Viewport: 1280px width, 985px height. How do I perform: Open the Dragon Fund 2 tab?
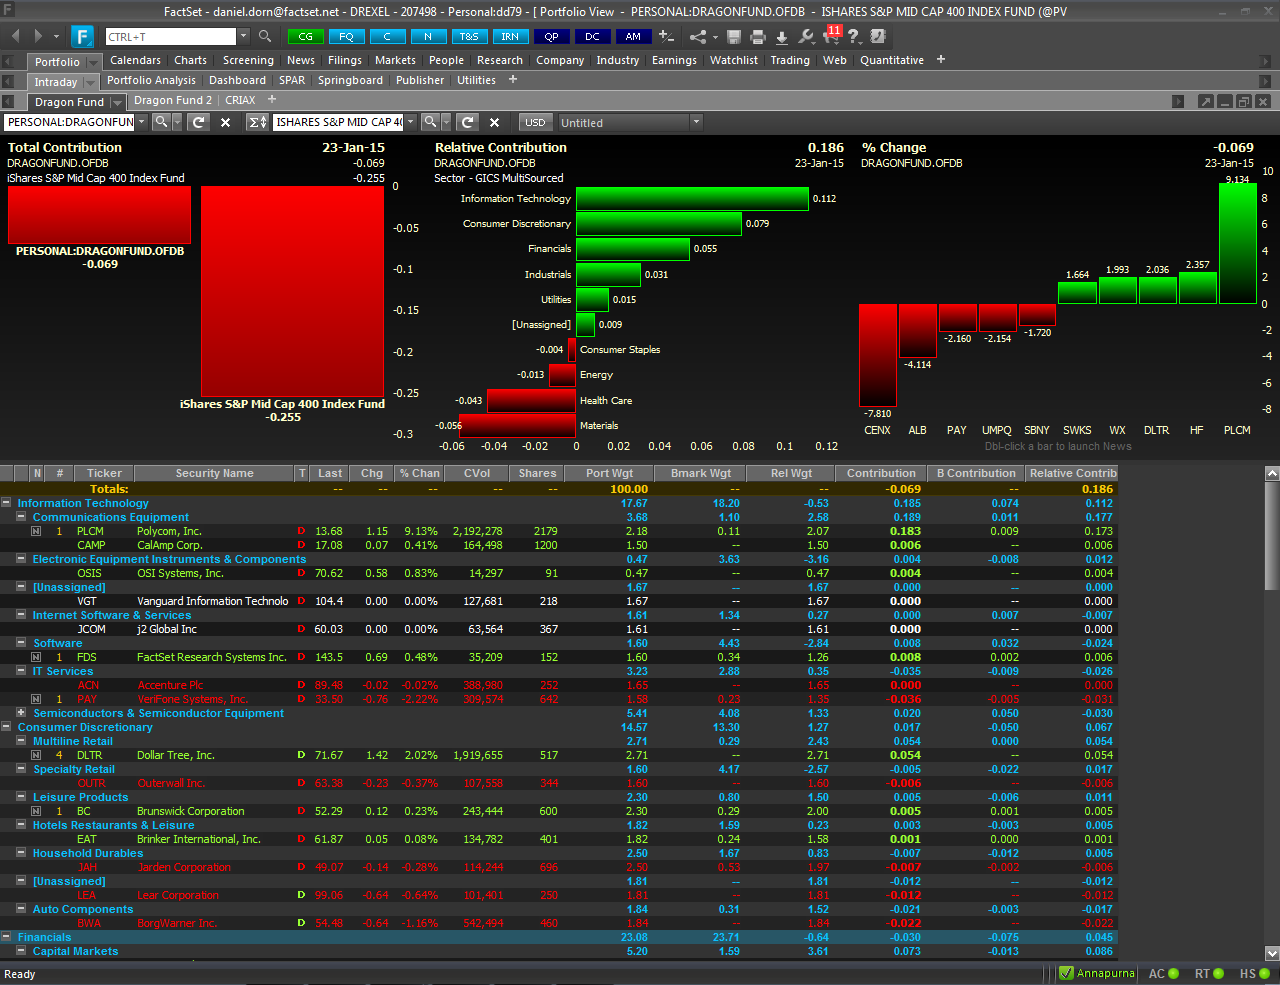(x=173, y=100)
